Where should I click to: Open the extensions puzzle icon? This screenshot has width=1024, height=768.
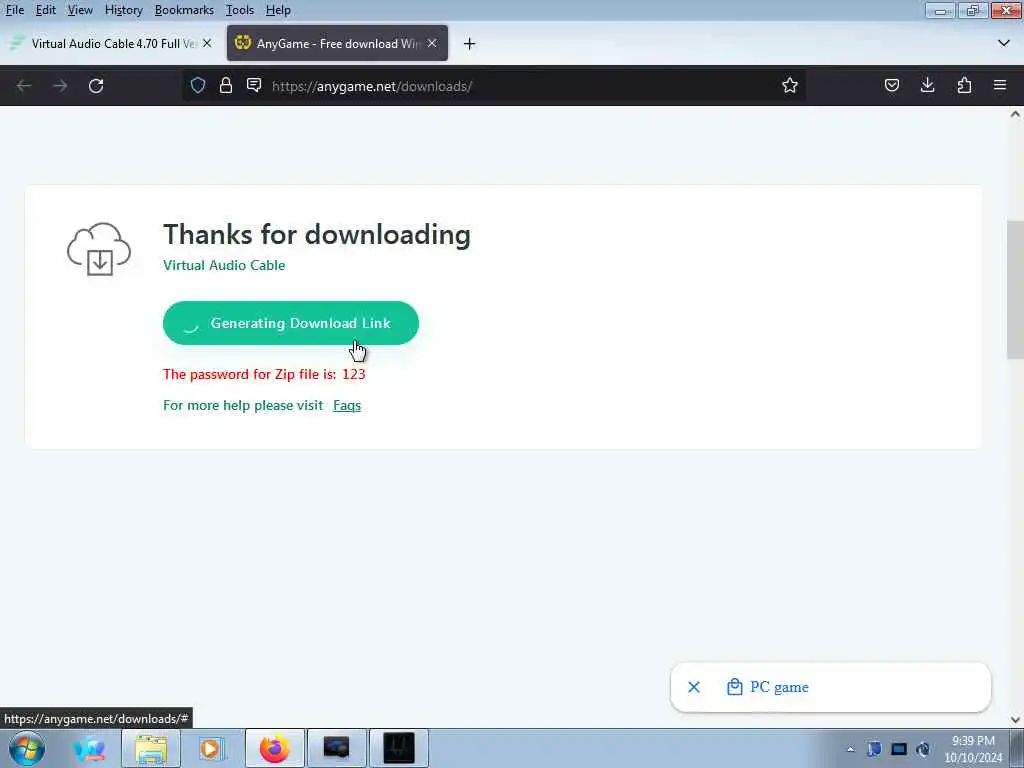coord(964,86)
